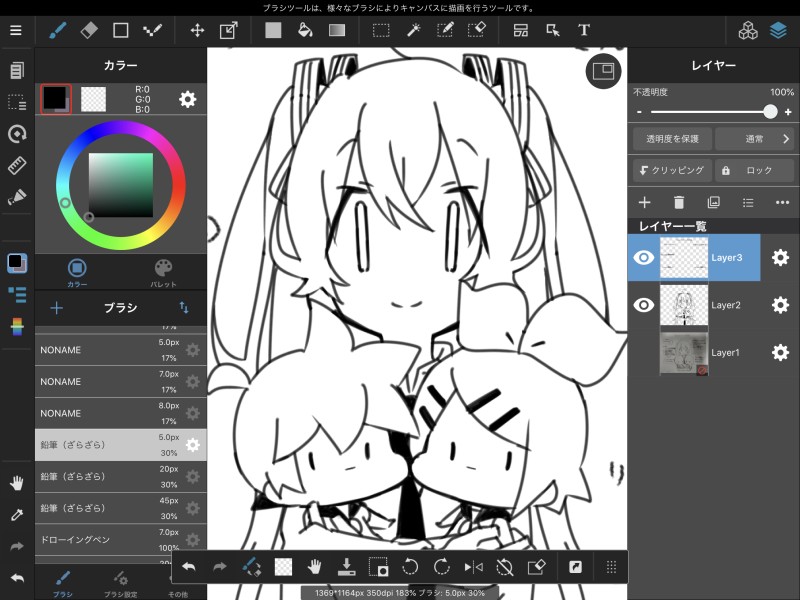Select the Eraser tool

89,31
